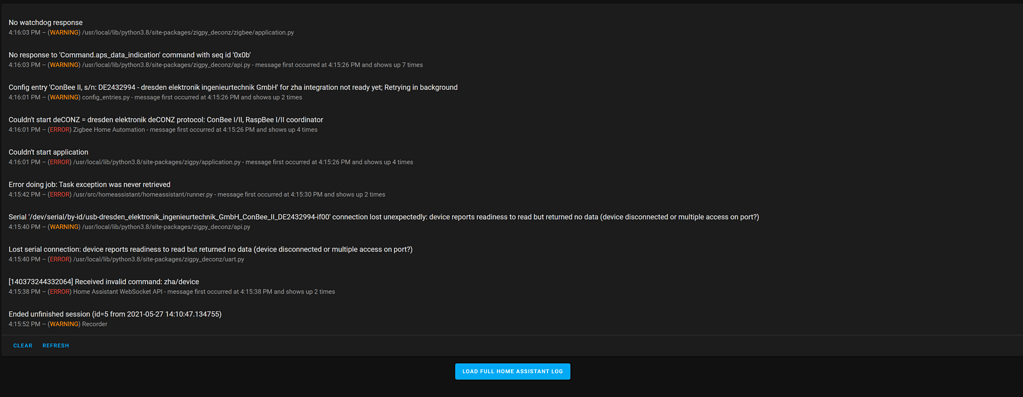Screen dimensions: 1023x397
Task: Click zigpy_deconz/uart.py error detail line
Action: (x=127, y=259)
